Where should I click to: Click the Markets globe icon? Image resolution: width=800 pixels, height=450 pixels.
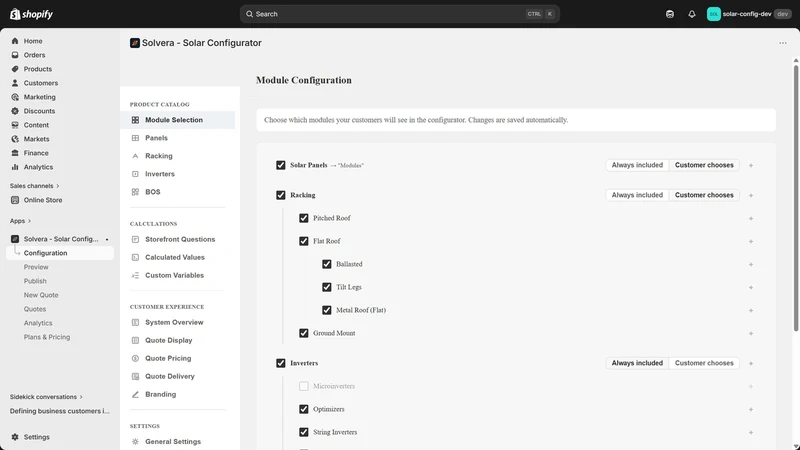15,139
